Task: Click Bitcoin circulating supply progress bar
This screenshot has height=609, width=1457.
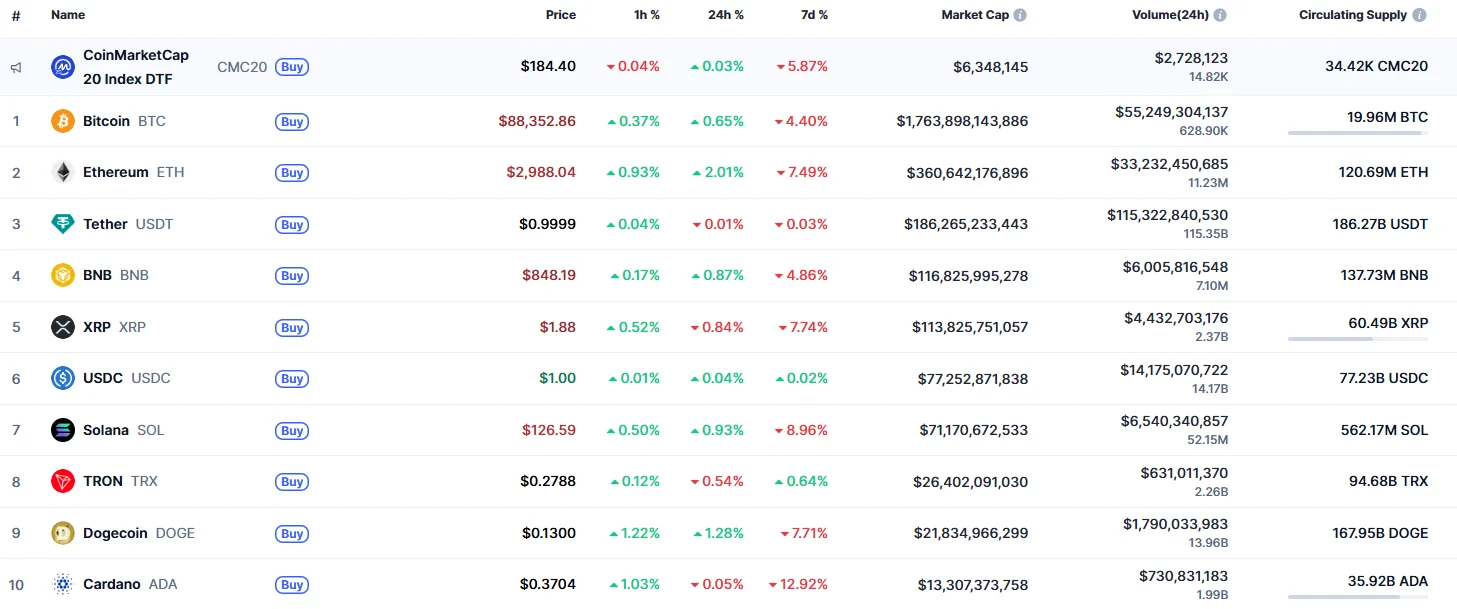Action: click(1357, 133)
